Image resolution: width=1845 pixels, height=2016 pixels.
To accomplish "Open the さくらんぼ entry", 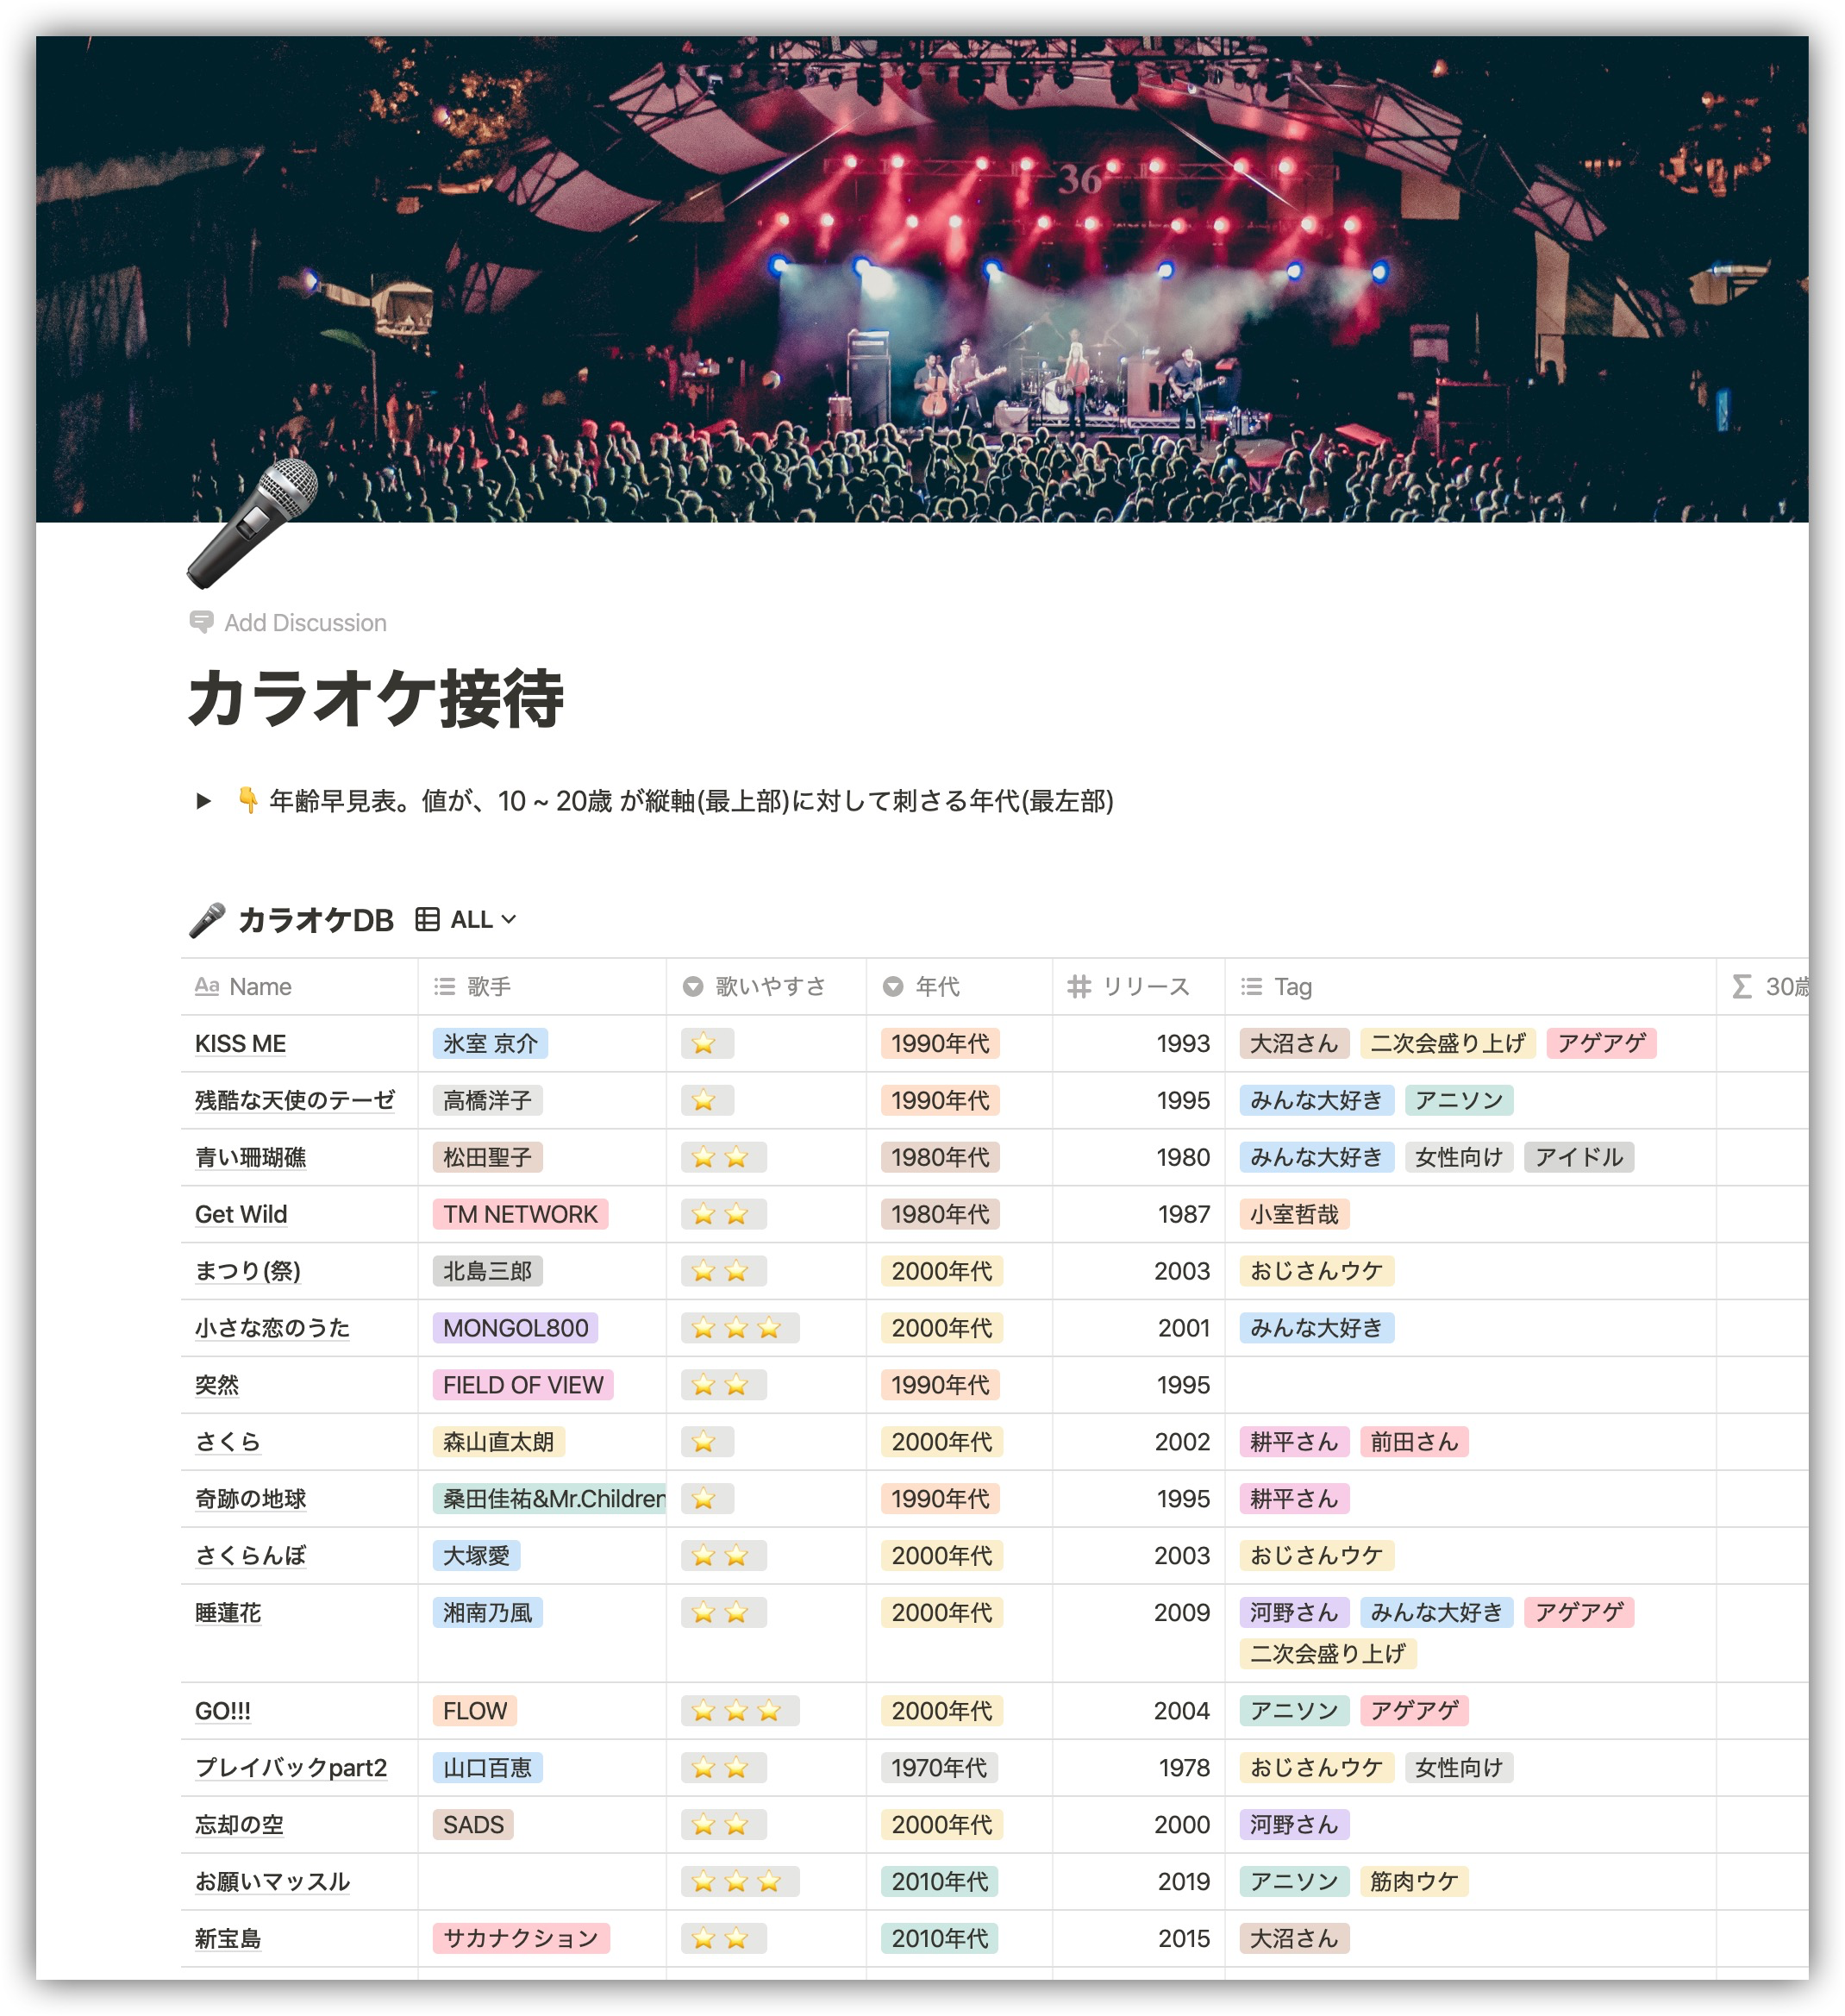I will [250, 1556].
